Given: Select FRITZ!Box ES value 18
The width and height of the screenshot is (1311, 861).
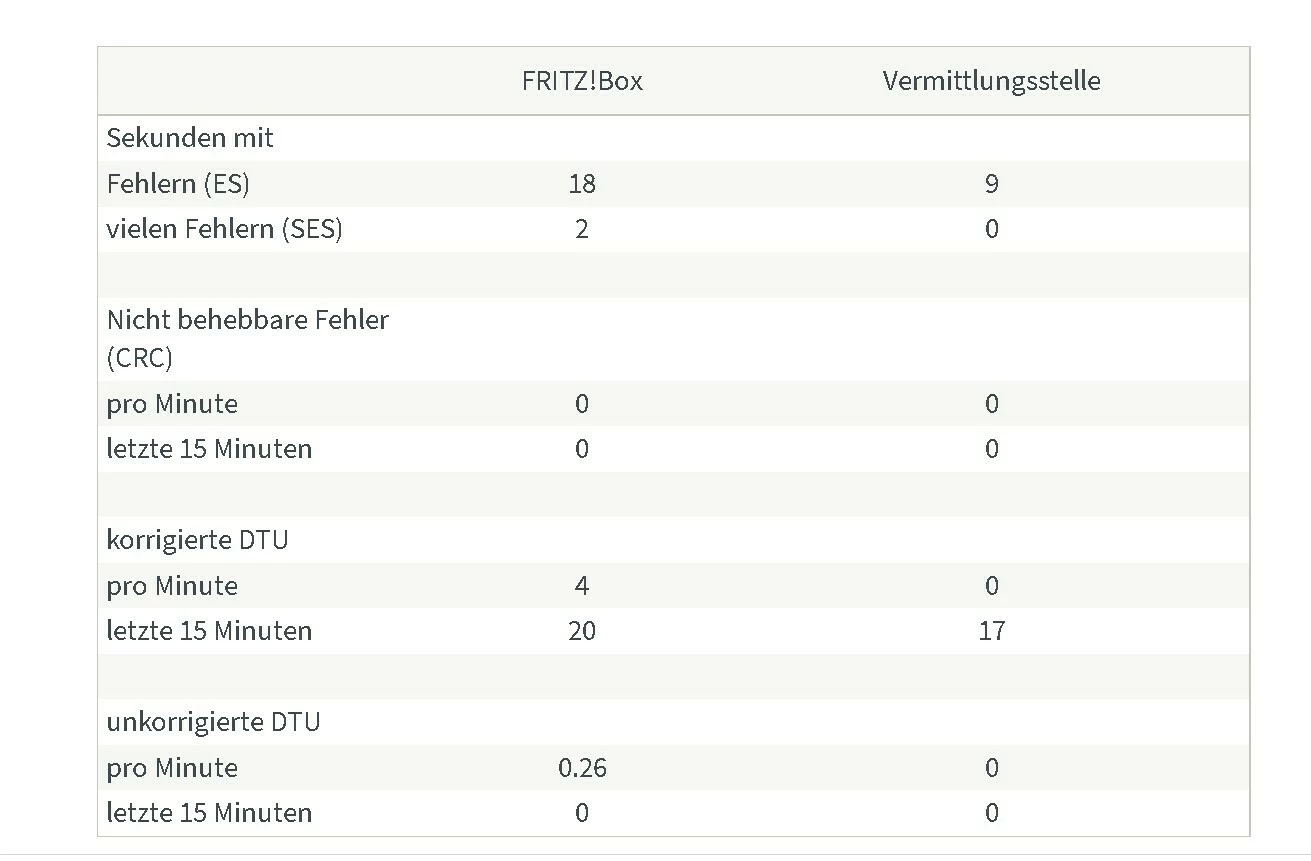Looking at the screenshot, I should coord(582,184).
